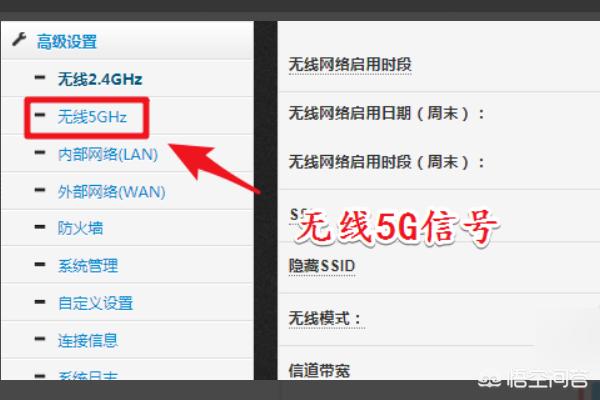Open 外部网络(WAN) settings
The image size is (600, 400).
111,192
